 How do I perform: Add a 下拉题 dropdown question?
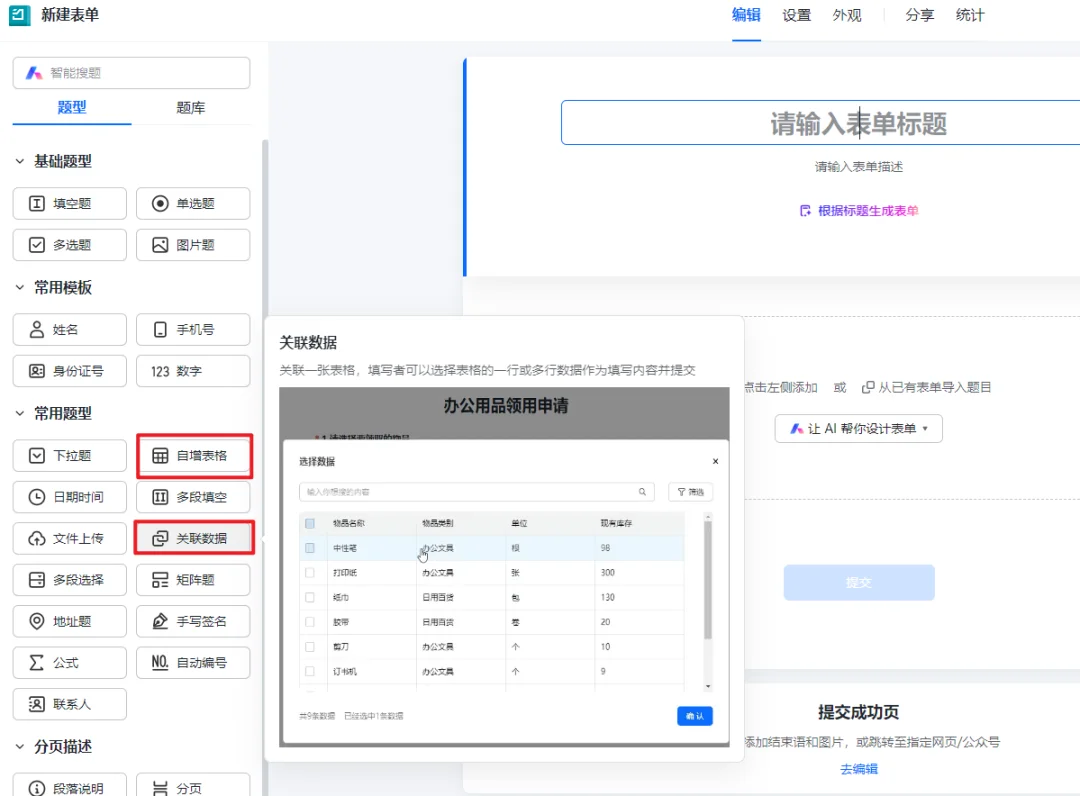click(70, 455)
